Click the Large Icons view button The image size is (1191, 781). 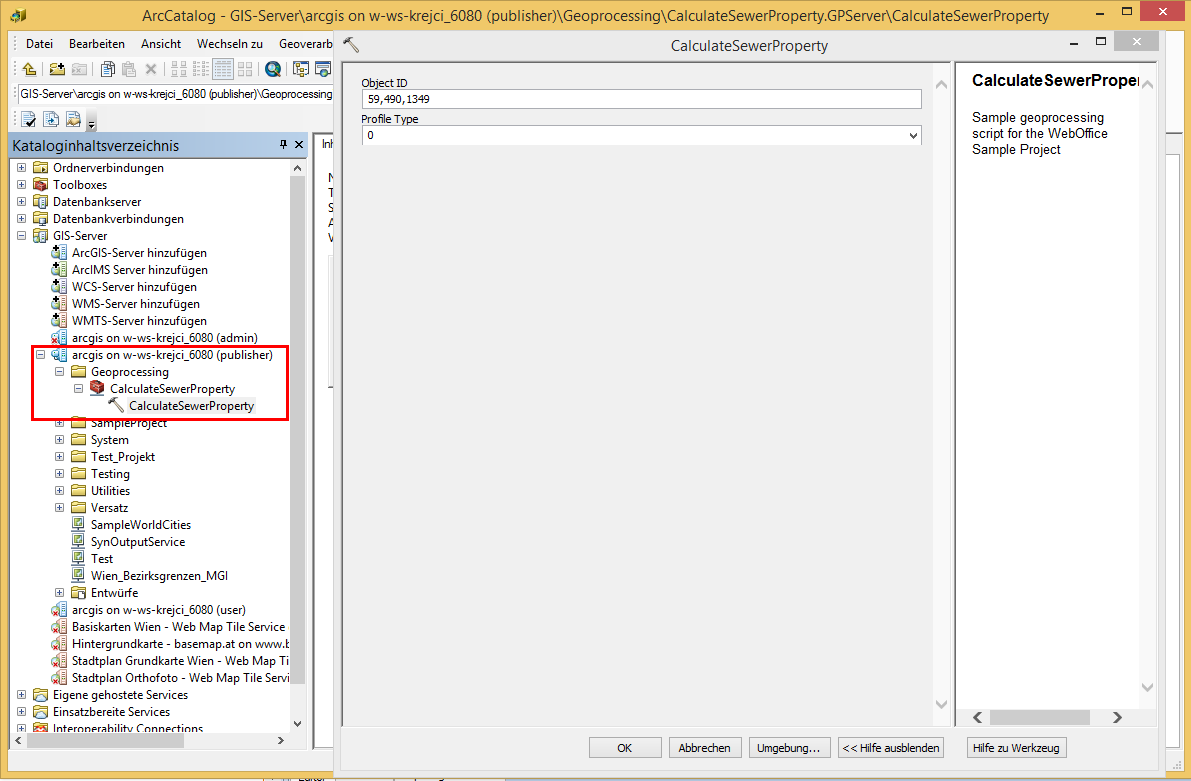tap(177, 68)
